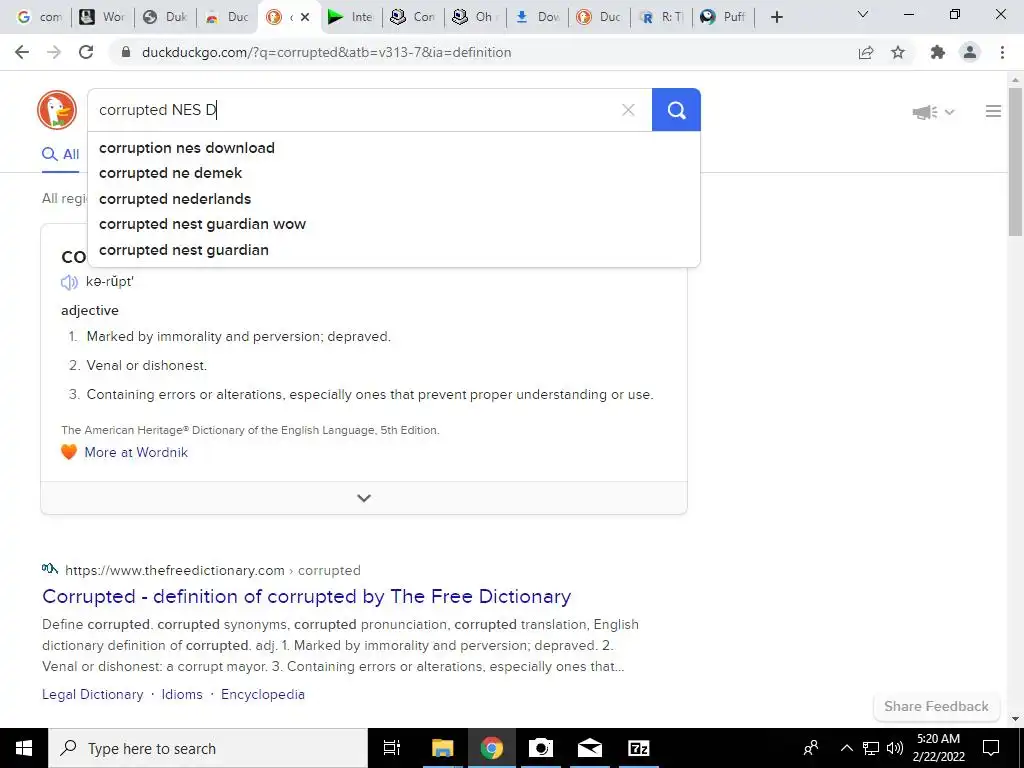Open the More at Wordnik link

tap(136, 452)
